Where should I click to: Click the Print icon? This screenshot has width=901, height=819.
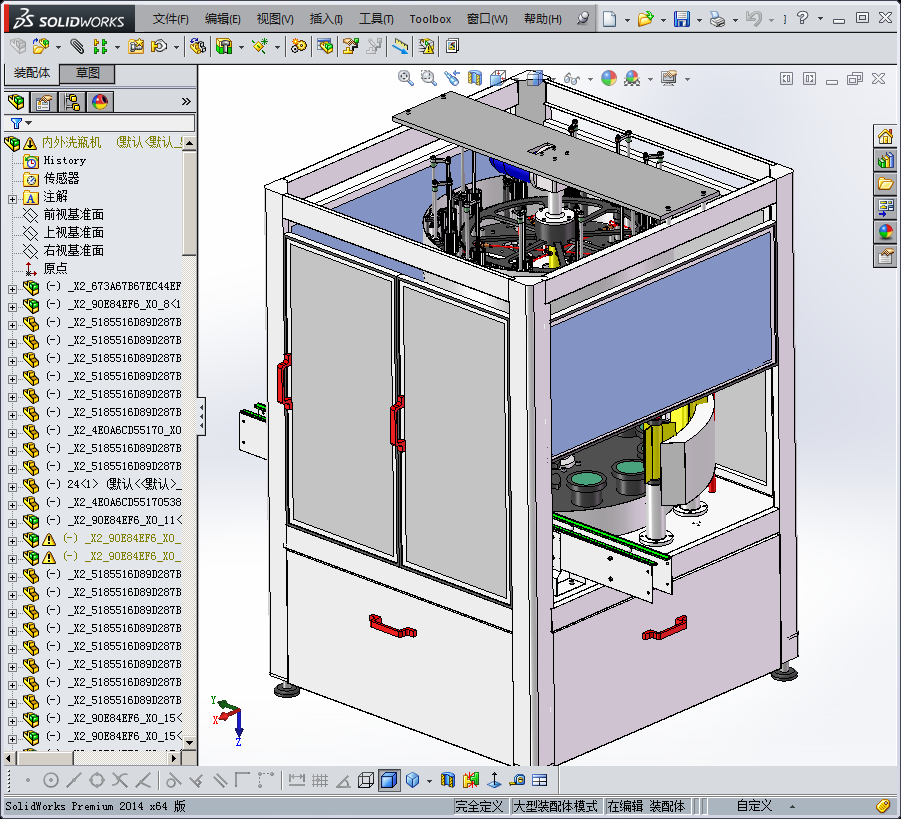coord(717,19)
